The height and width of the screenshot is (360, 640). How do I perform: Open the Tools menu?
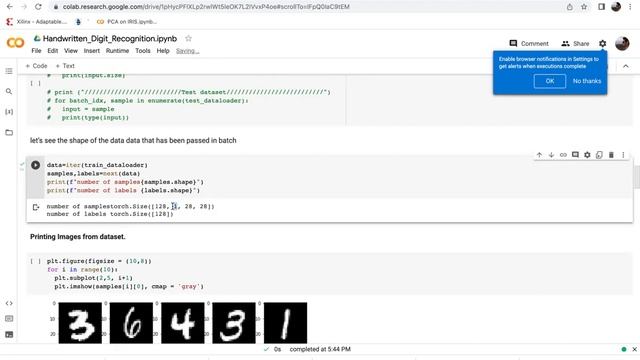pyautogui.click(x=143, y=51)
